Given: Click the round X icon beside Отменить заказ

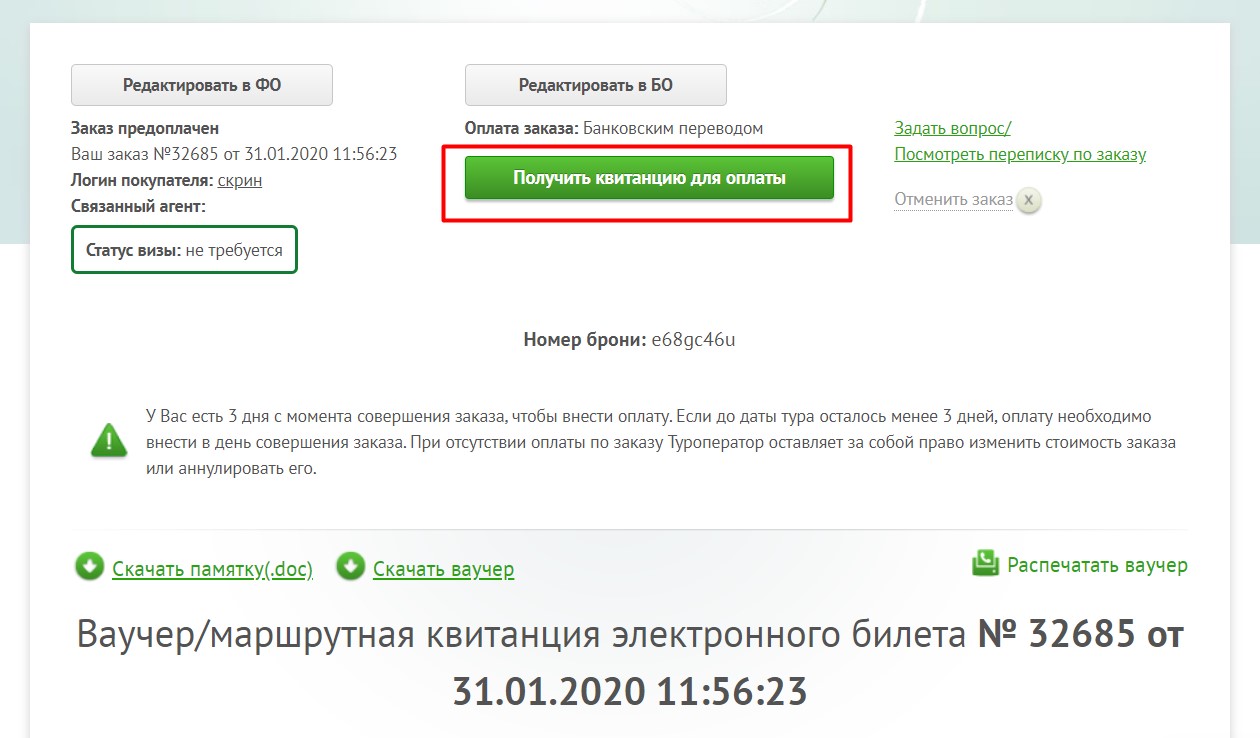Looking at the screenshot, I should [x=1030, y=200].
